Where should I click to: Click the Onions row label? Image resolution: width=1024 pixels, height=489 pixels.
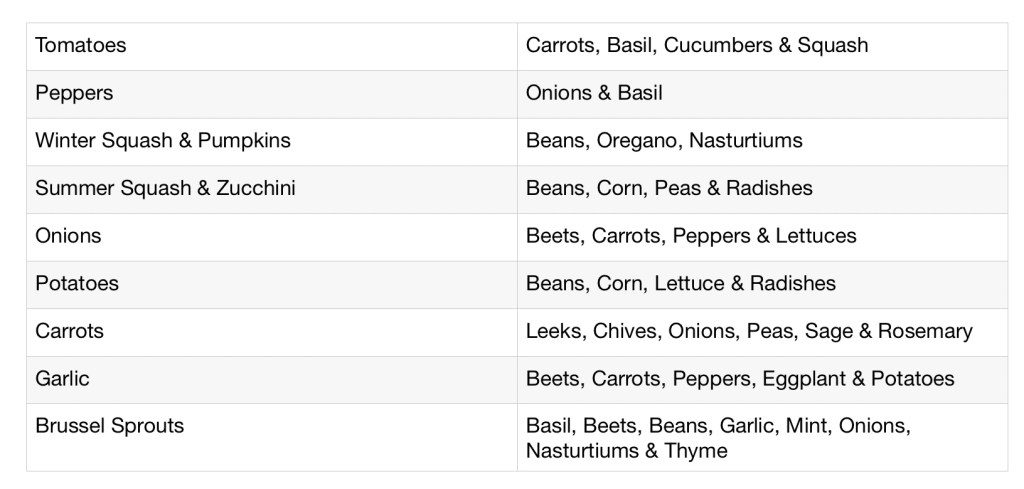(x=68, y=236)
